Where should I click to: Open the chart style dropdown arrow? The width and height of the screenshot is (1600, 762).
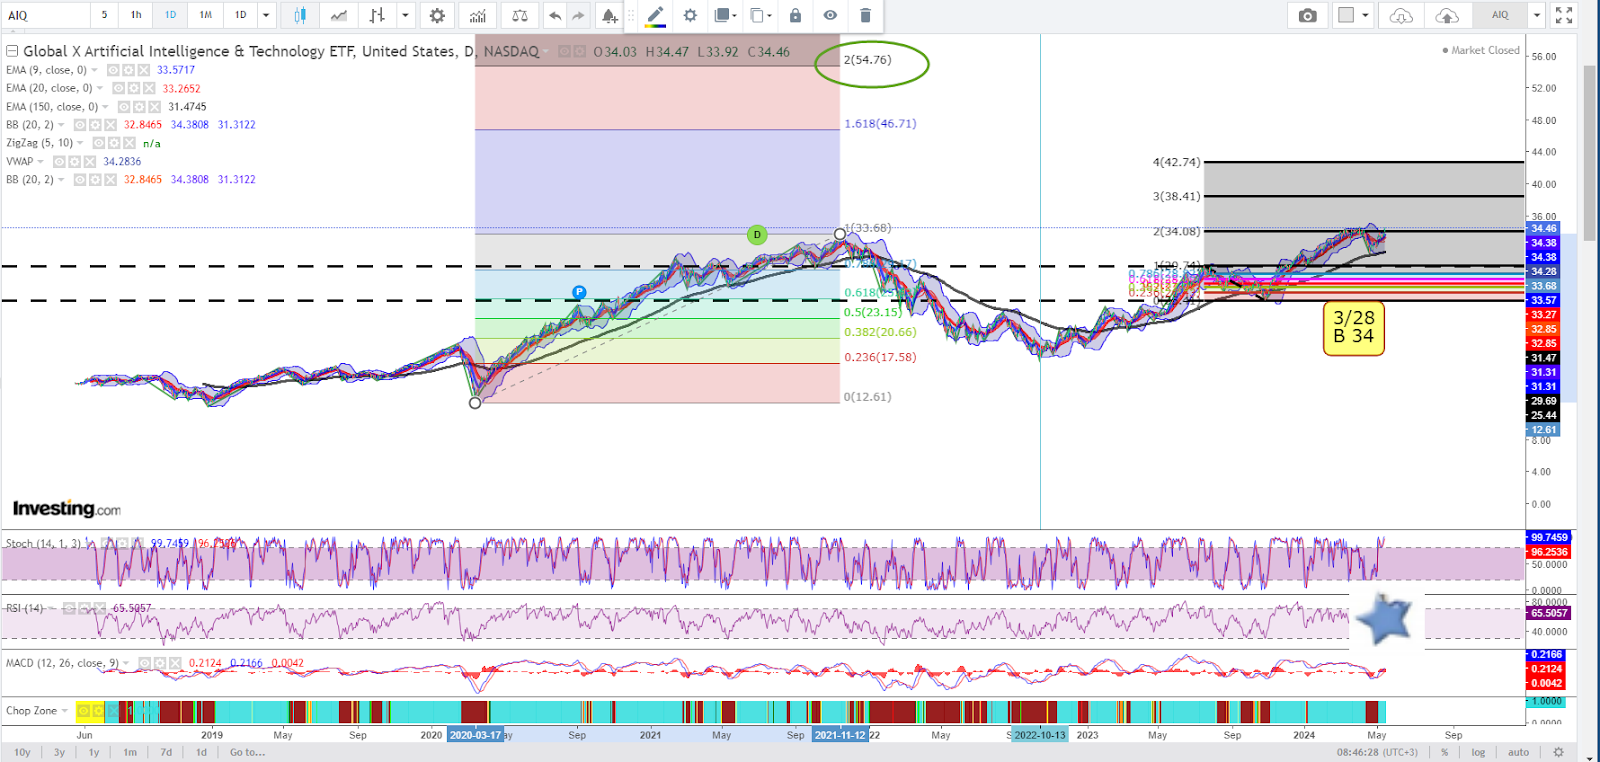pos(405,15)
